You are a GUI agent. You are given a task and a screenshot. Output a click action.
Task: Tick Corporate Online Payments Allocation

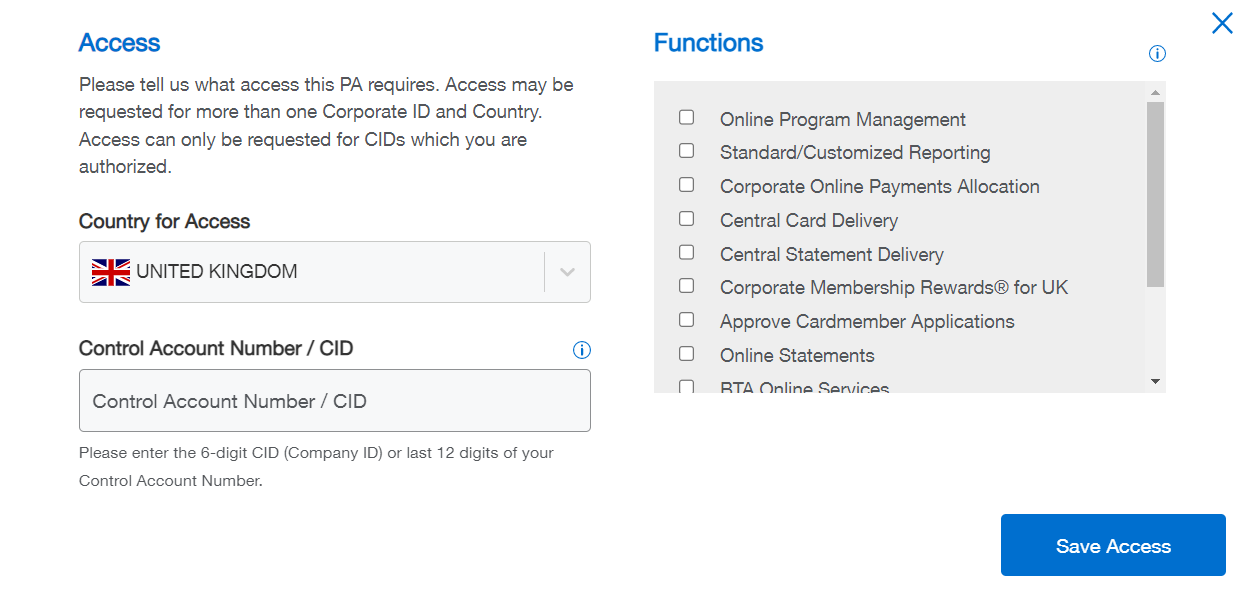687,185
